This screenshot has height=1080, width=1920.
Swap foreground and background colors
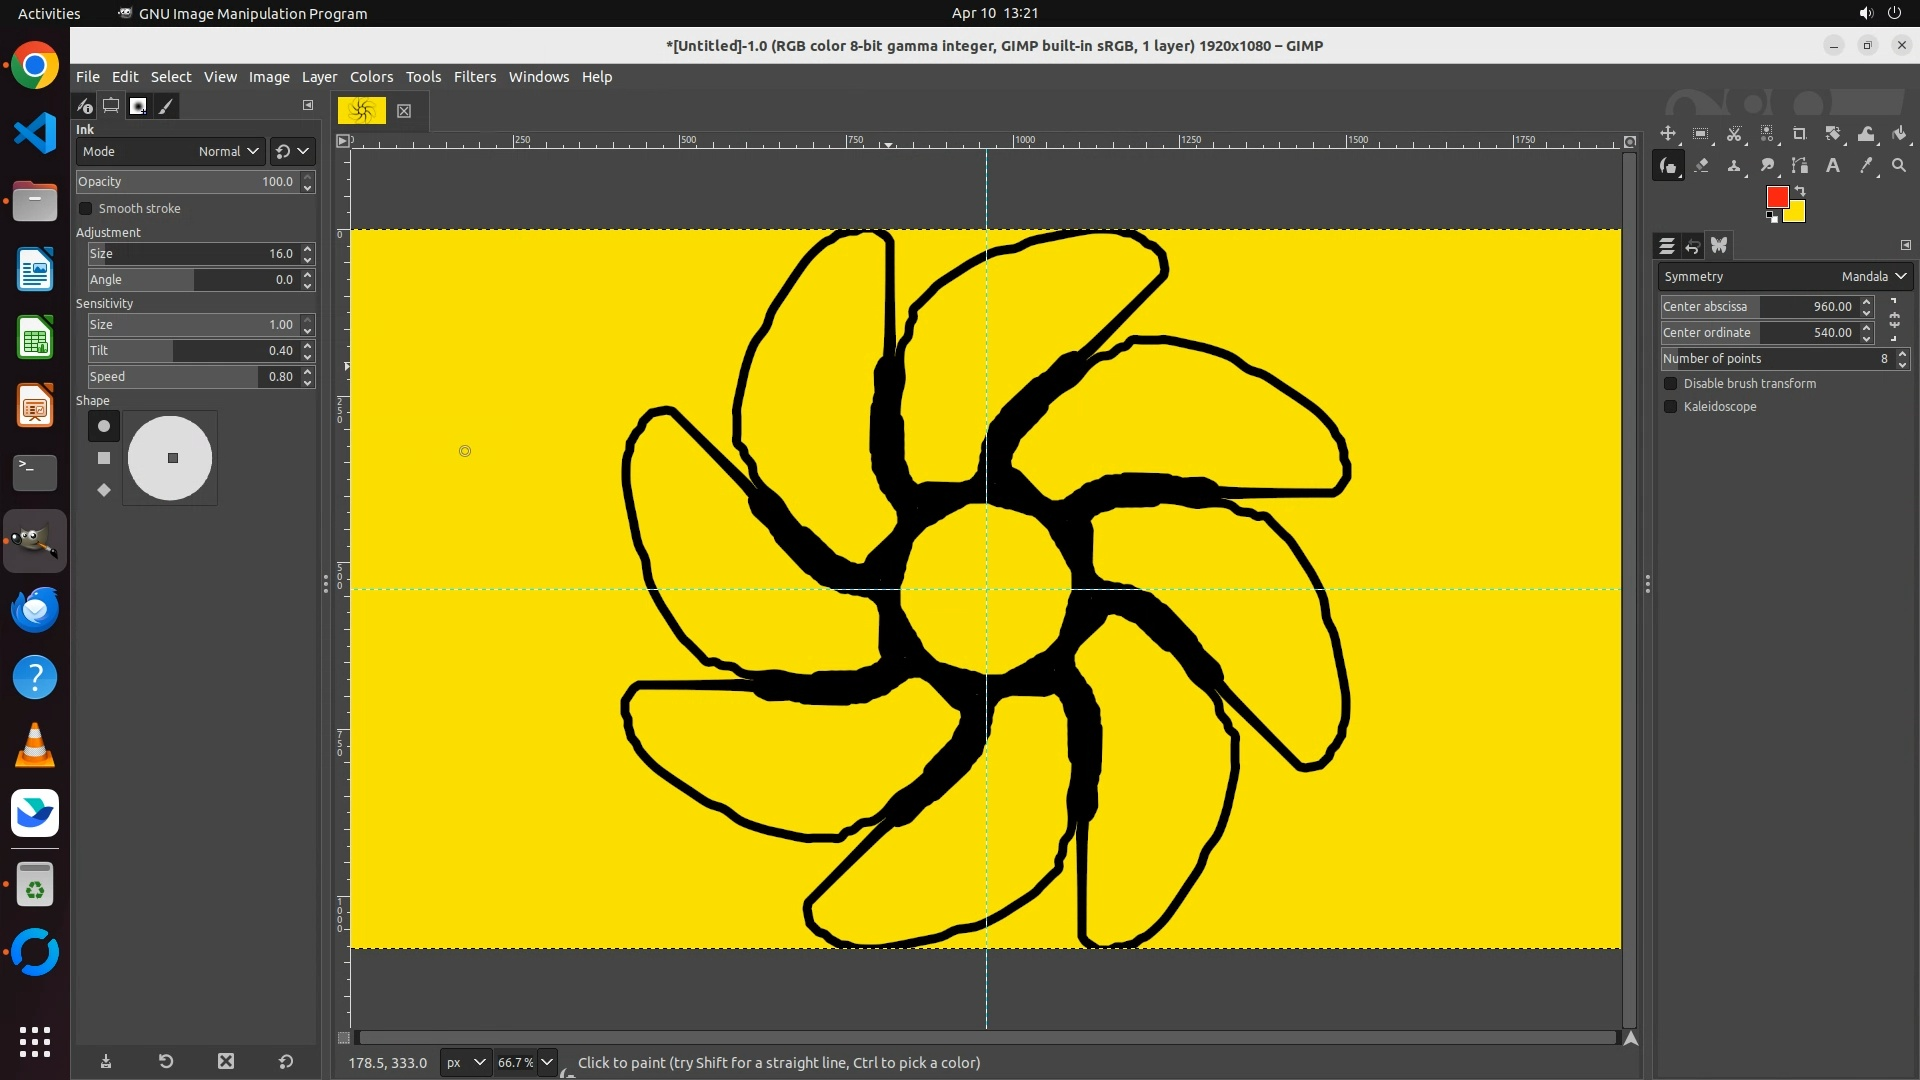point(1800,191)
